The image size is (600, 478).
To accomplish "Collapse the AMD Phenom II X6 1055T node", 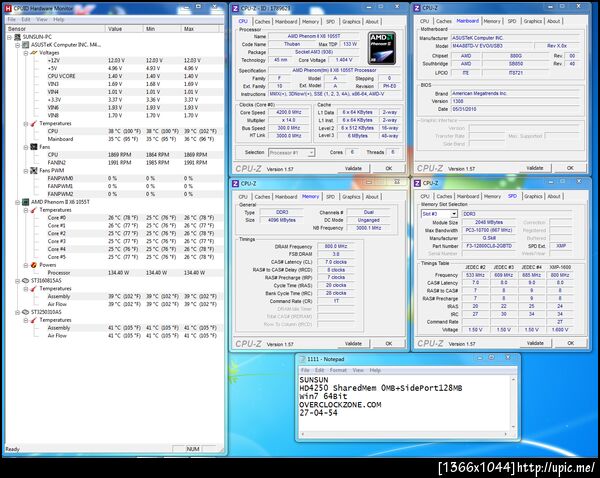I will [x=18, y=202].
